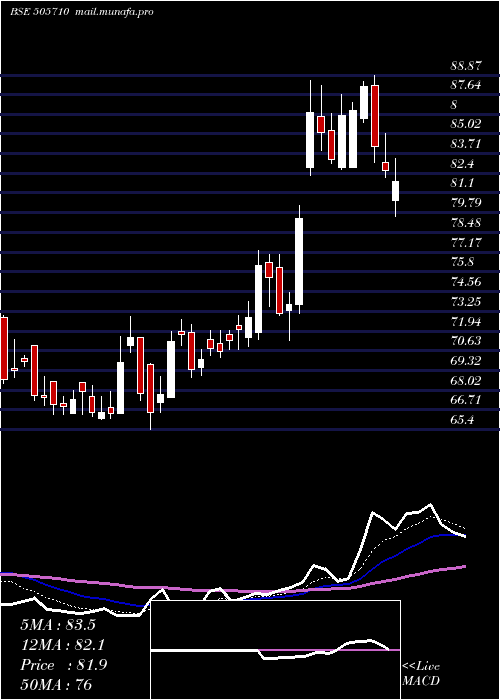
Task: Click the 68.02 price level label
Action: [466, 381]
